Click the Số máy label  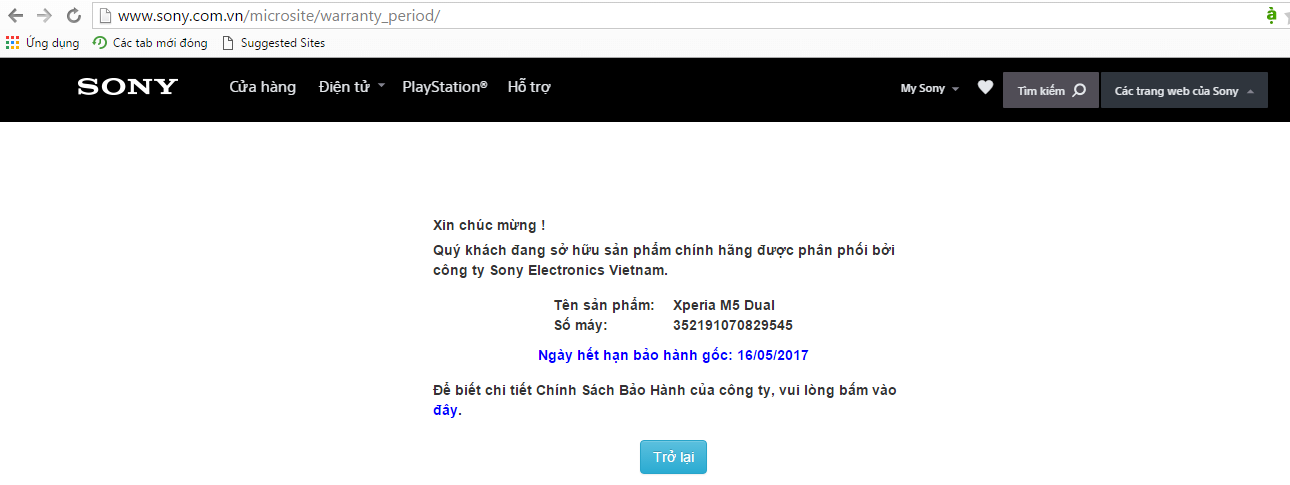coord(581,325)
